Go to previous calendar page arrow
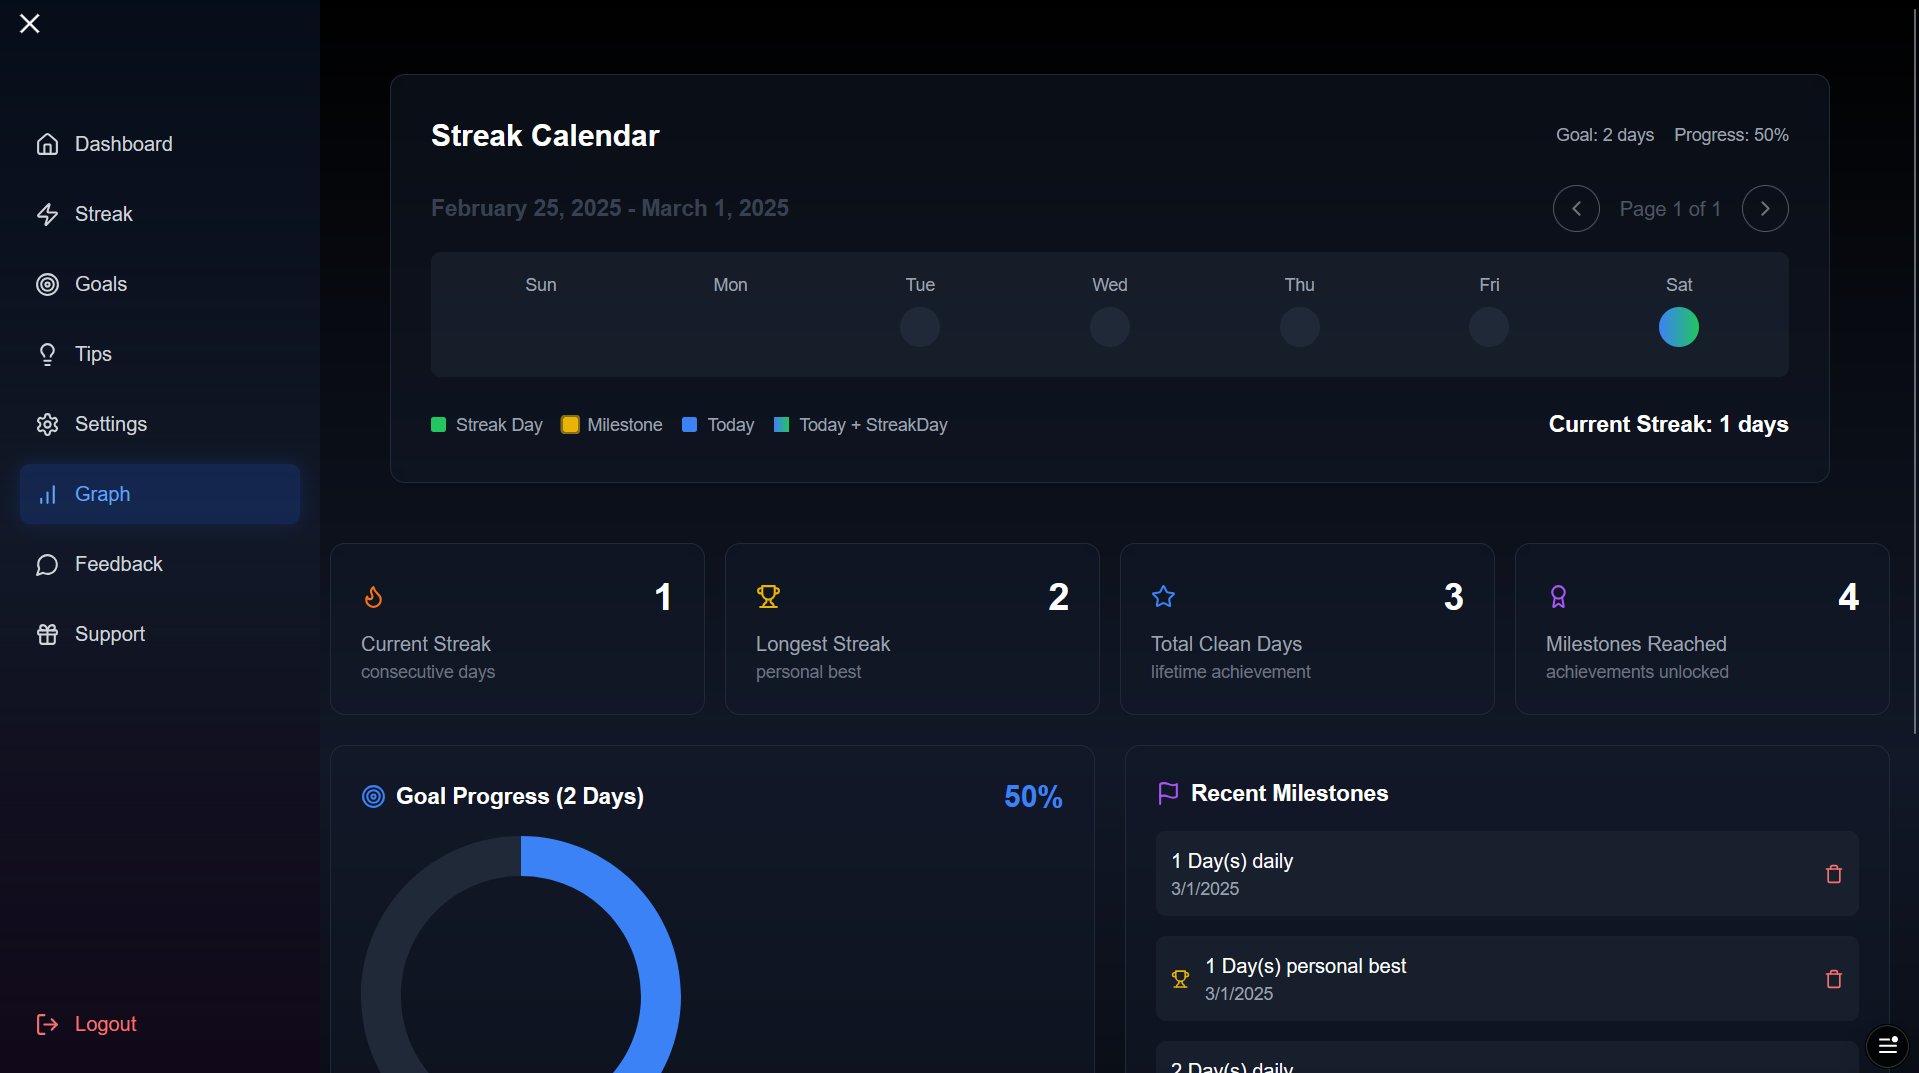1919x1073 pixels. point(1576,209)
